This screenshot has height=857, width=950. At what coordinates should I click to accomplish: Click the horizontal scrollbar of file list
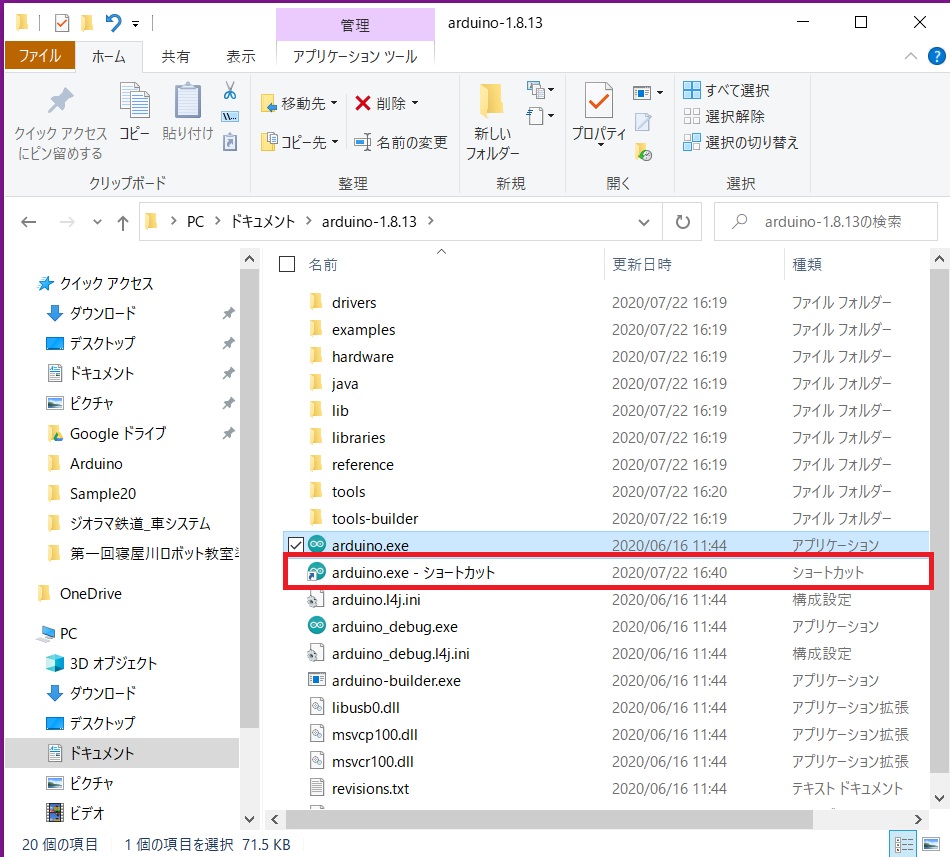pyautogui.click(x=549, y=819)
